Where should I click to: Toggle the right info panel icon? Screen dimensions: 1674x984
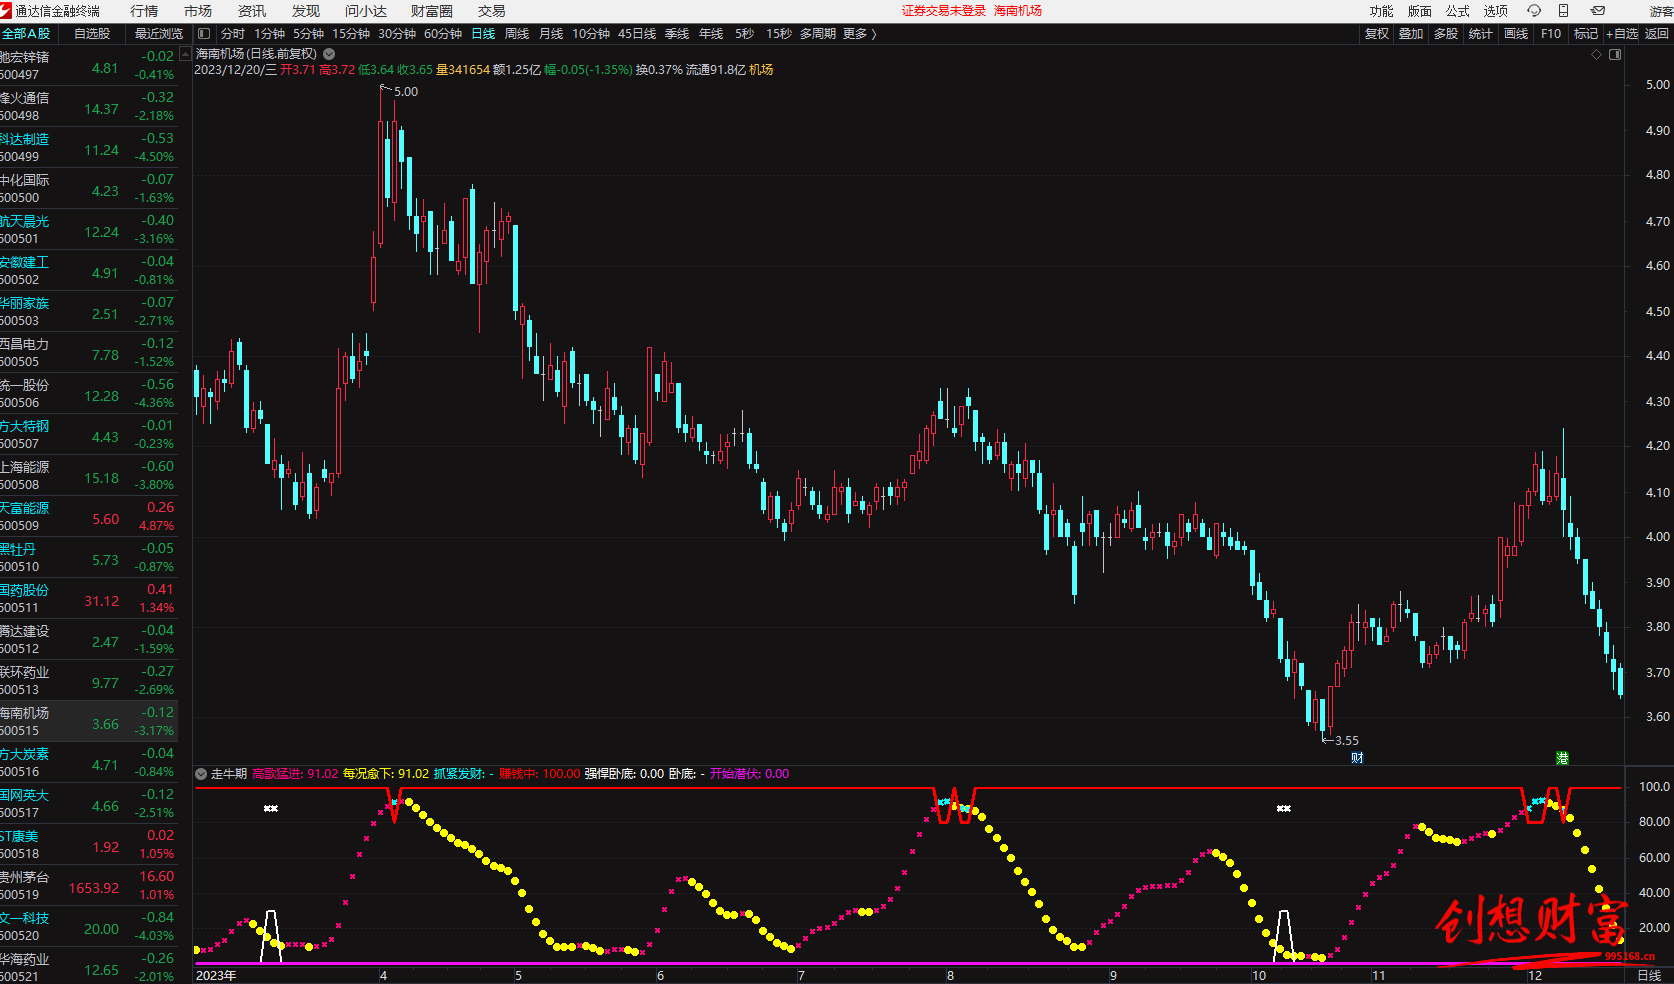click(x=1615, y=55)
